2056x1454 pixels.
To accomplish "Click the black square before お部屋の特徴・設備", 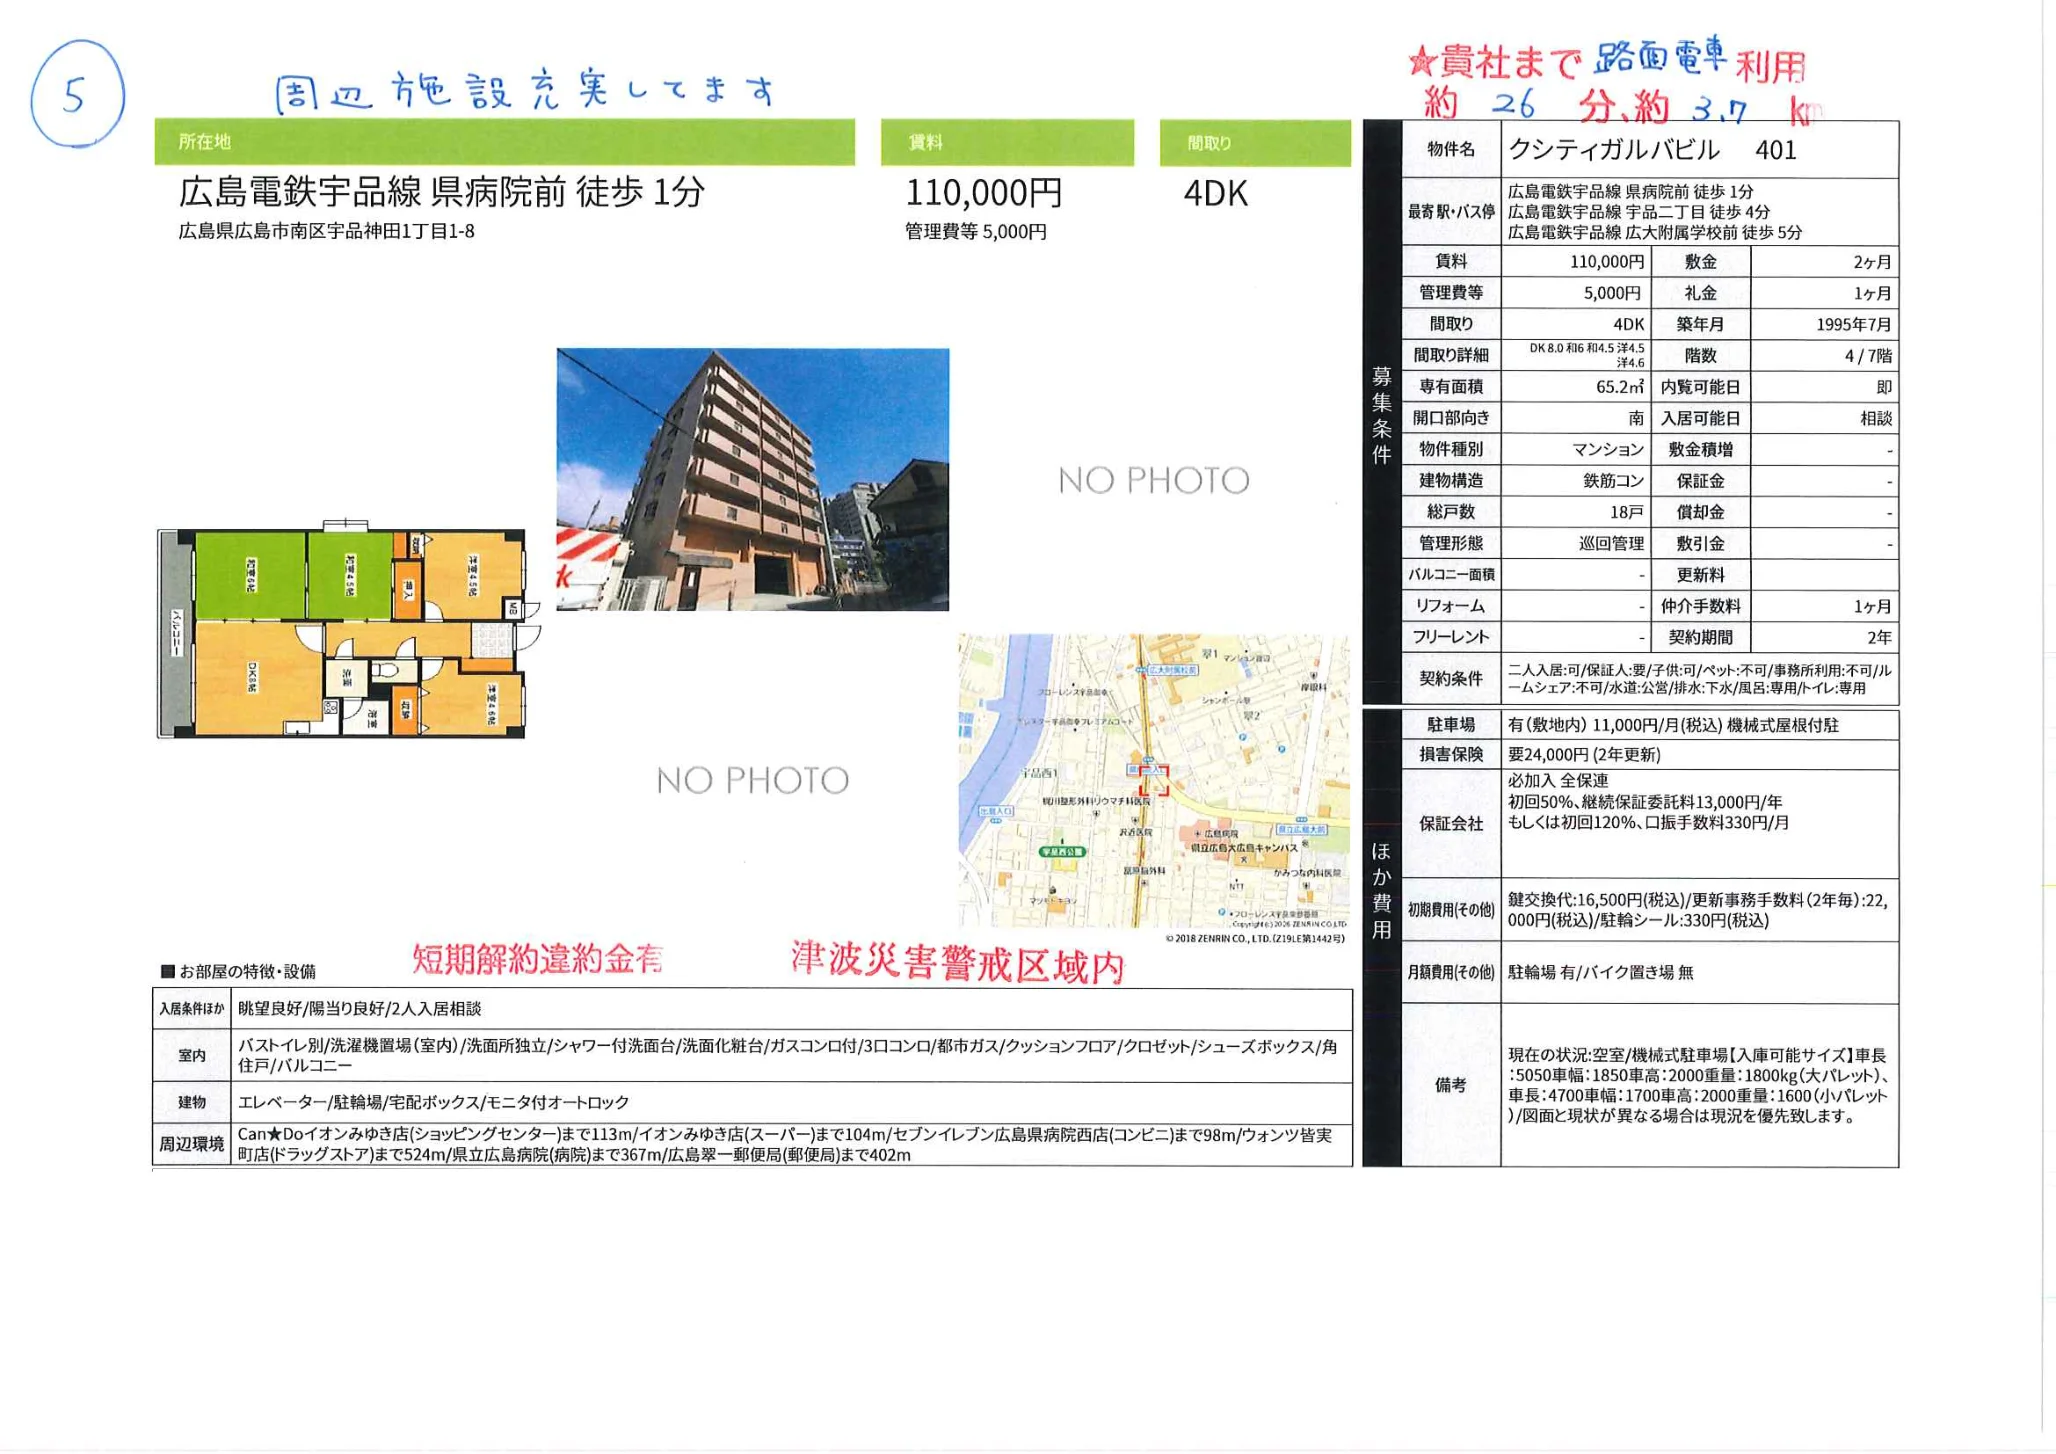I will (168, 971).
